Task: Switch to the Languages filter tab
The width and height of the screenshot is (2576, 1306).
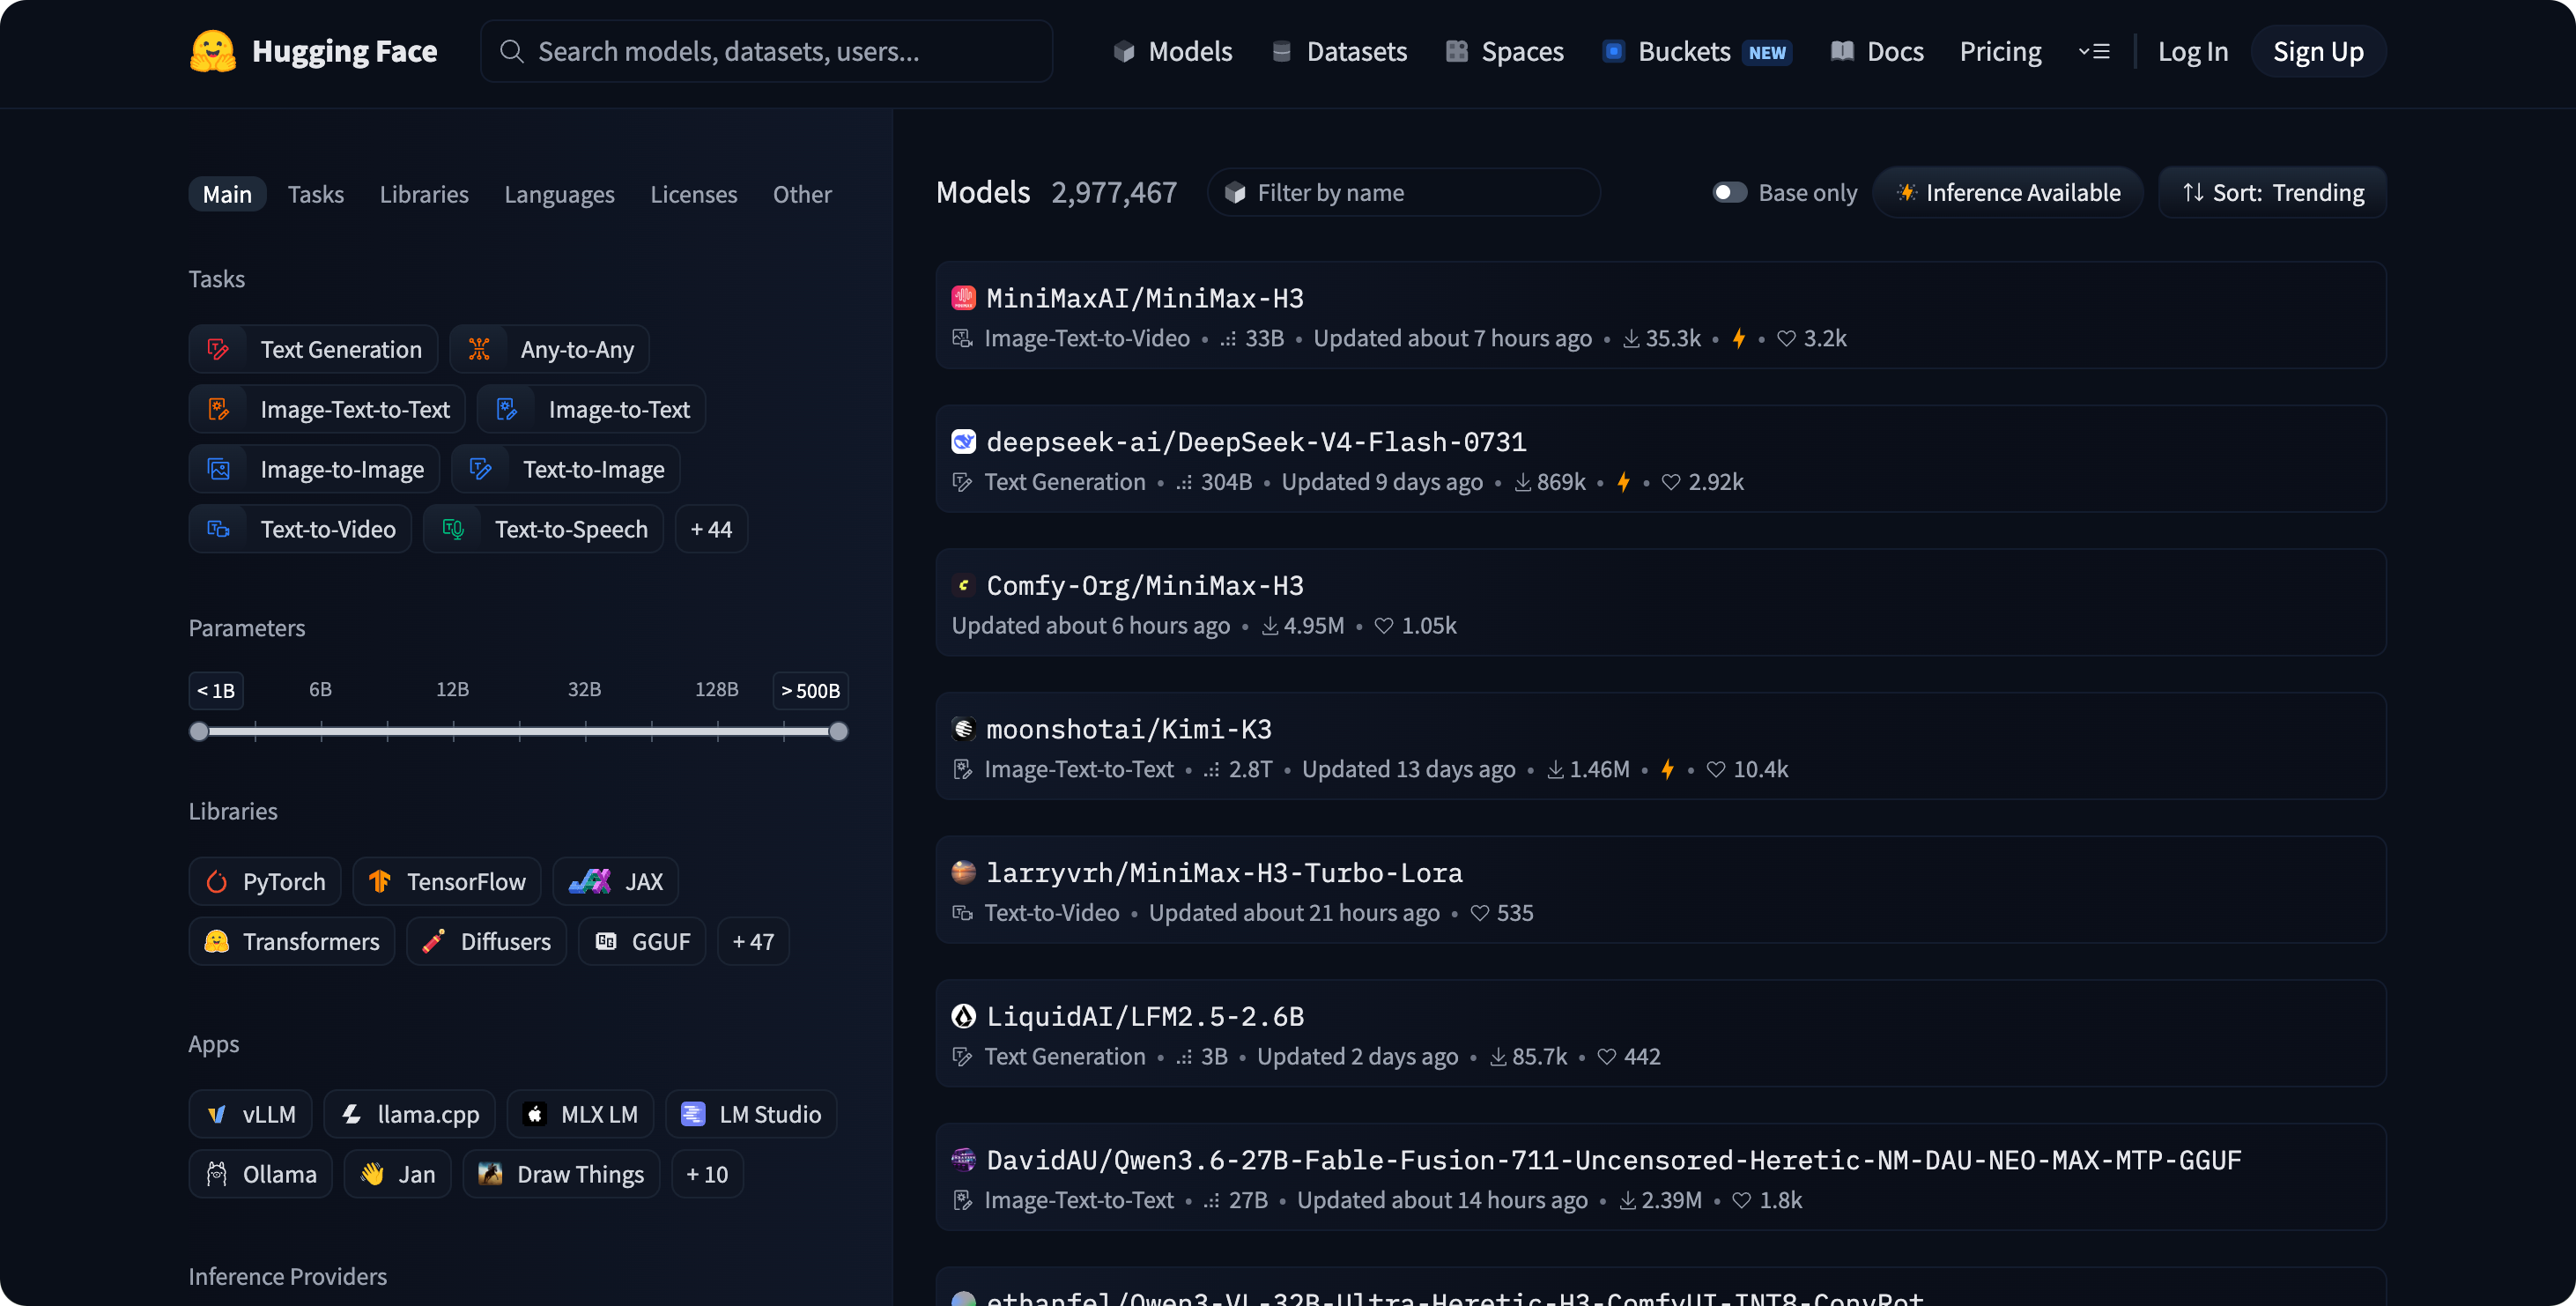Action: tap(560, 194)
